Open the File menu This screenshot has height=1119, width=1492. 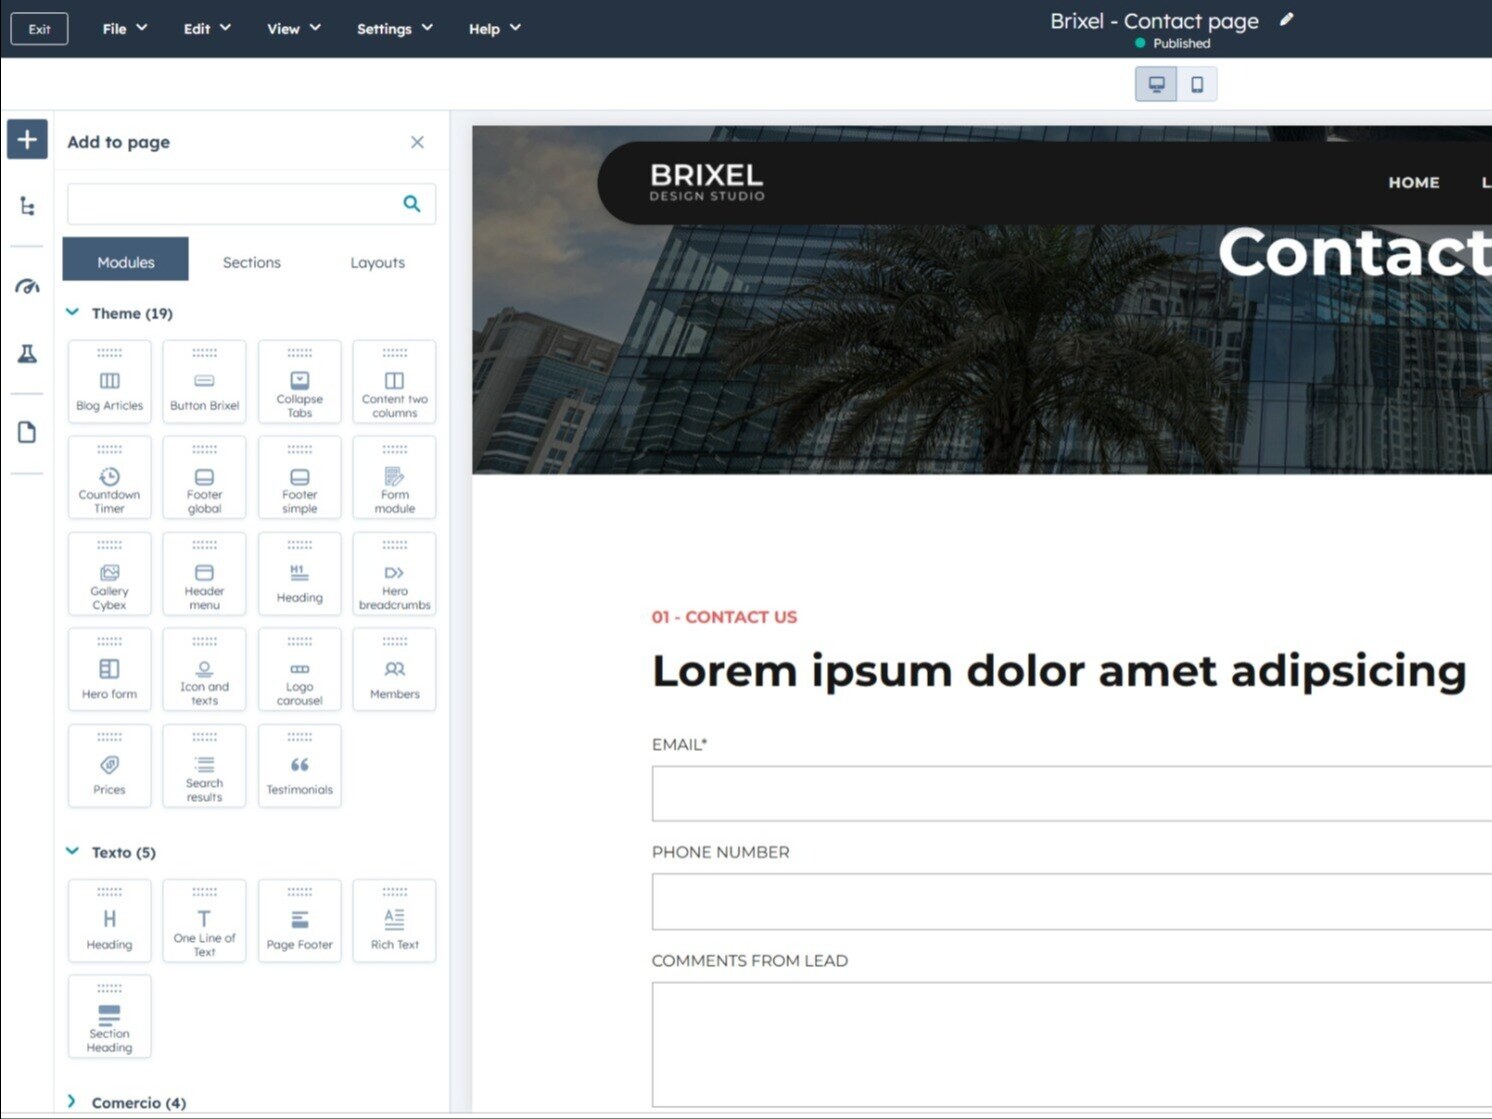(x=124, y=29)
